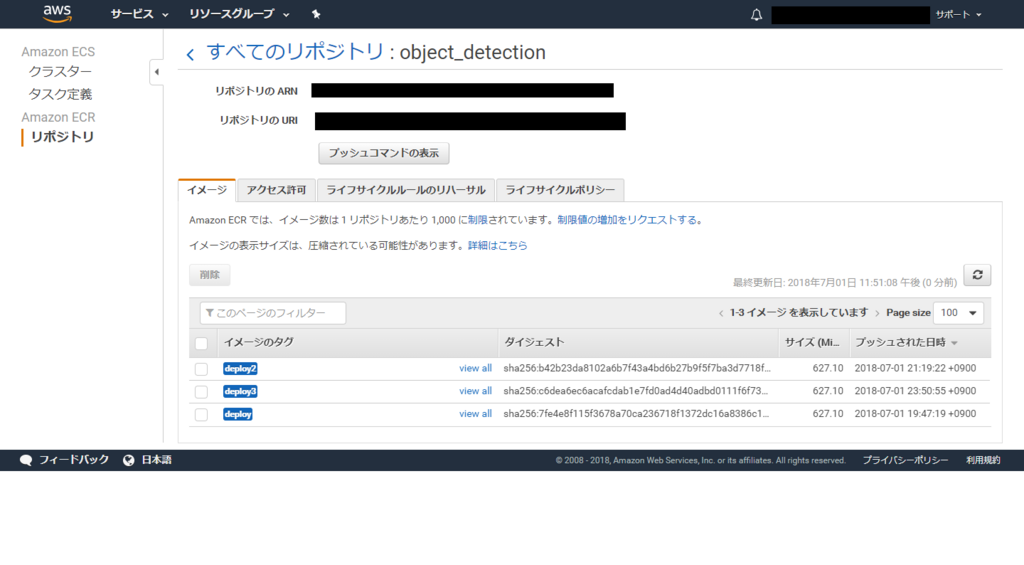Select all images with header checkbox
The width and height of the screenshot is (1024, 565).
201,343
